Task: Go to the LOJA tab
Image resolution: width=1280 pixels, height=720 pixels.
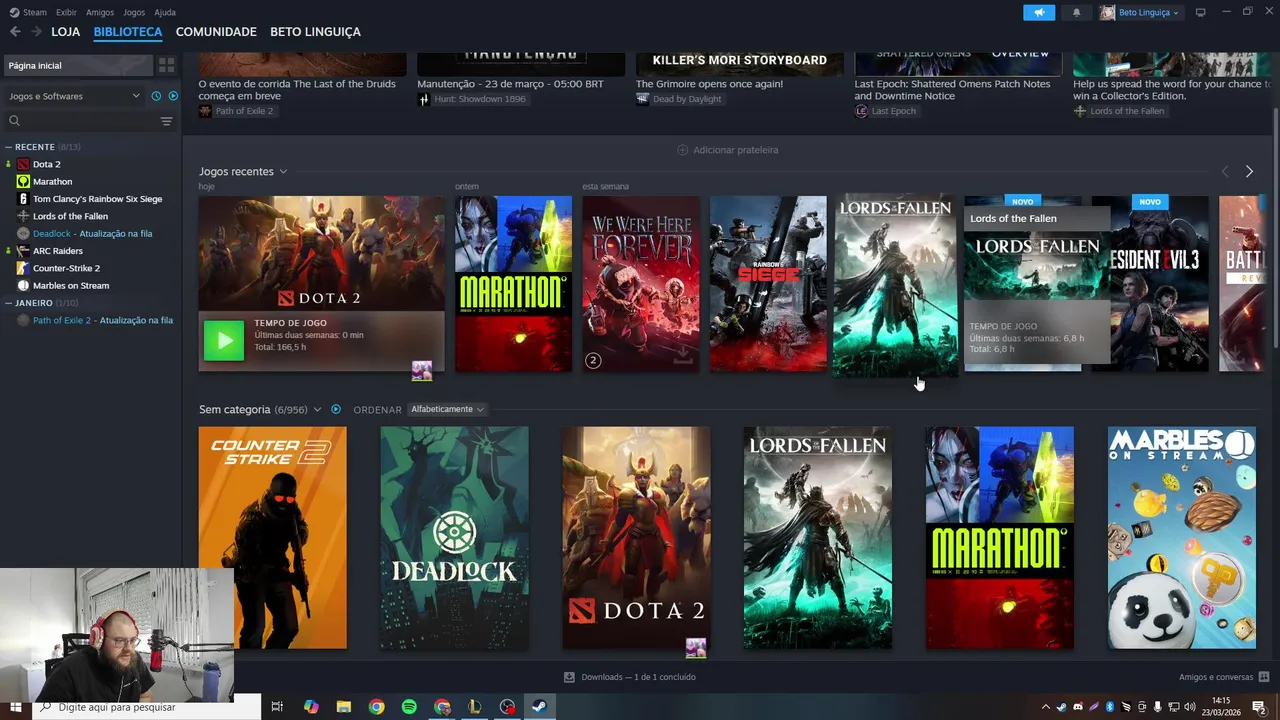Action: (65, 32)
